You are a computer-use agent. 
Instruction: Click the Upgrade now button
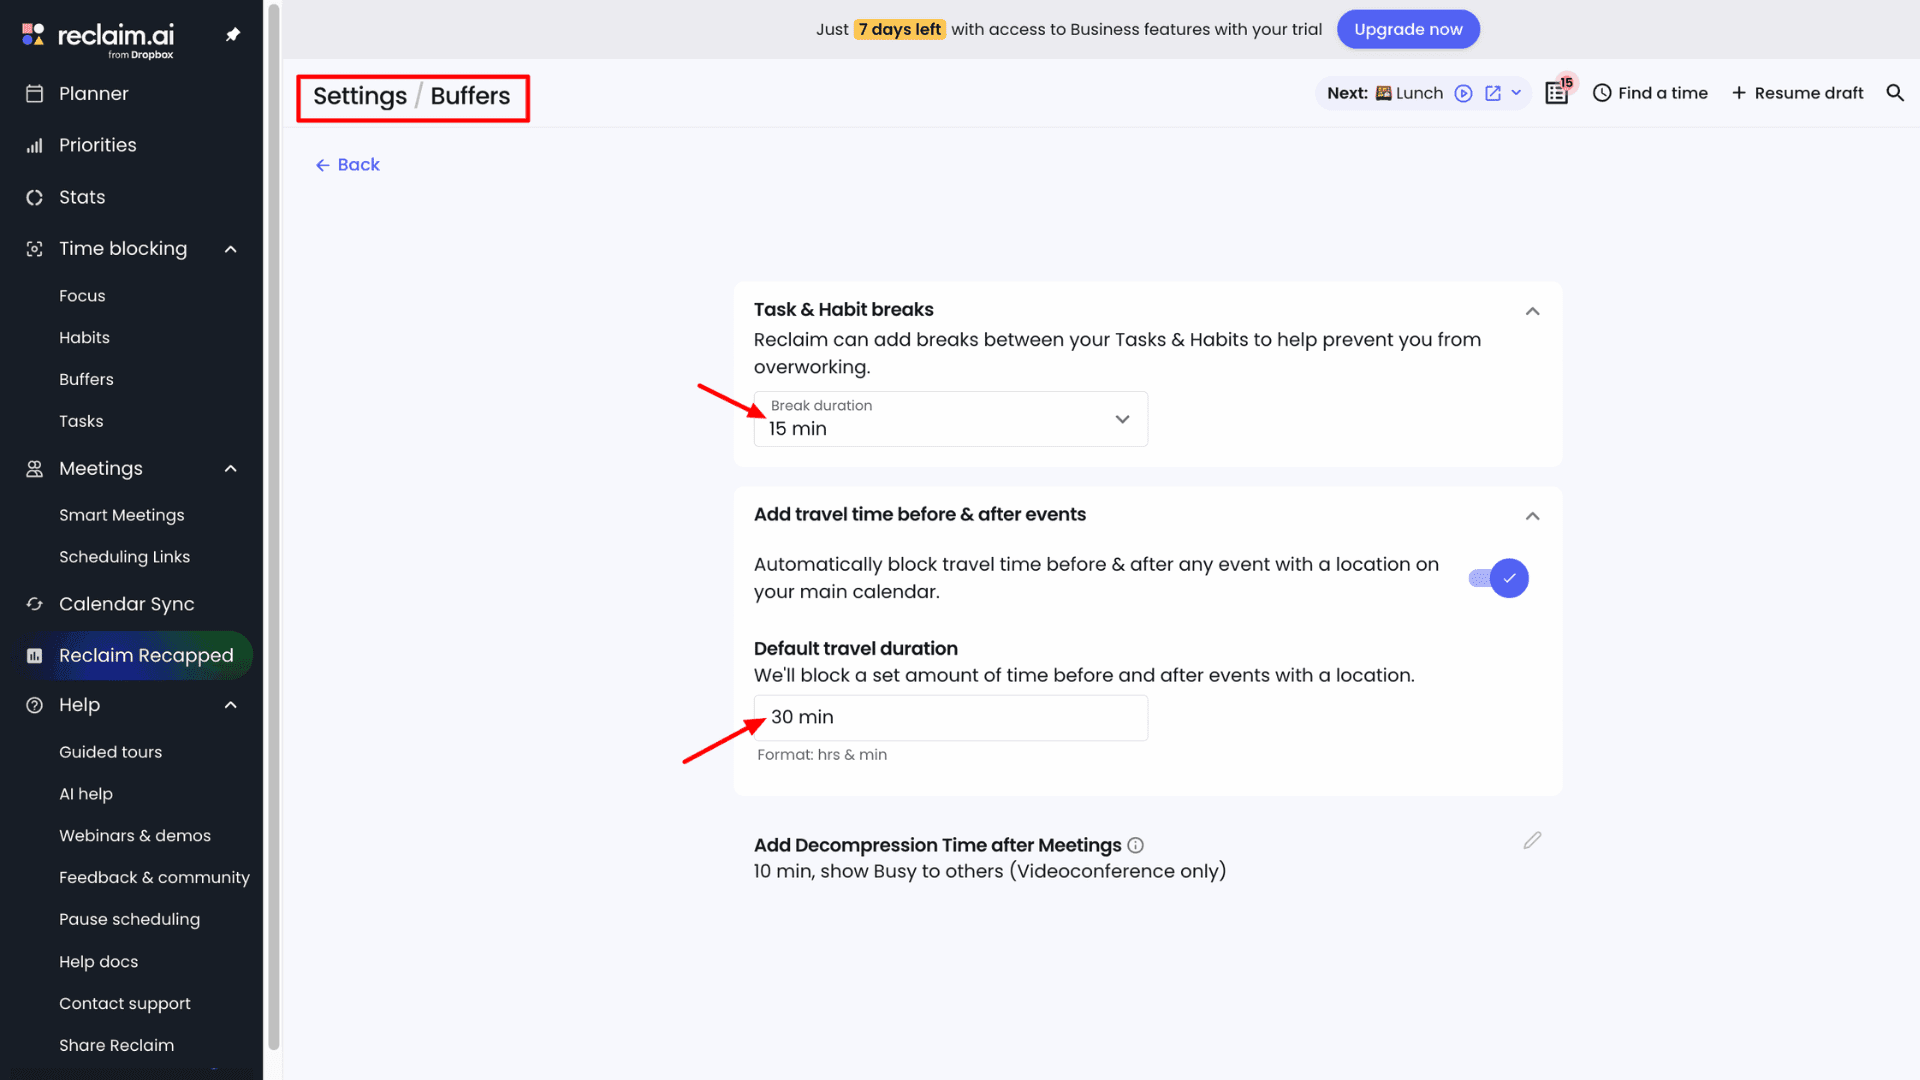pyautogui.click(x=1408, y=29)
